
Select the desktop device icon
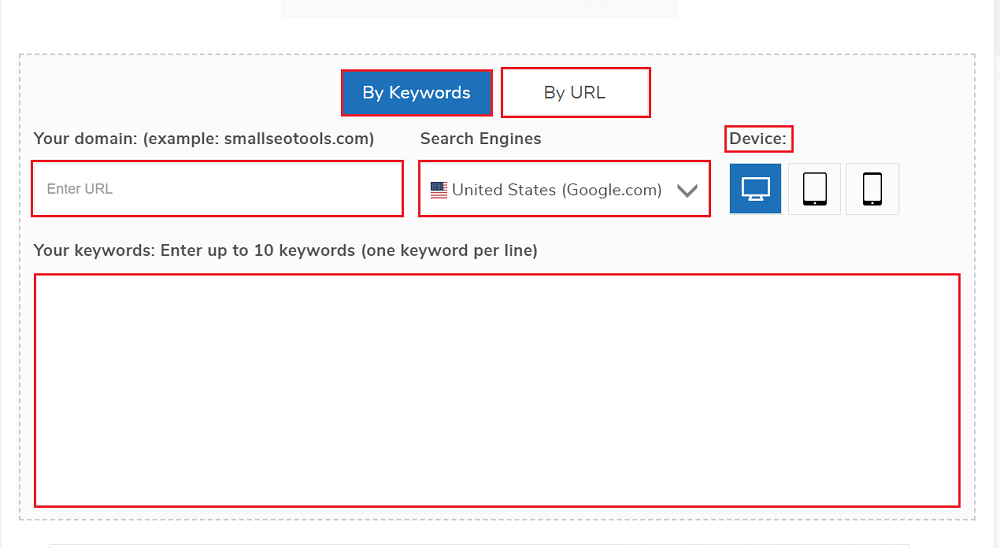point(755,189)
